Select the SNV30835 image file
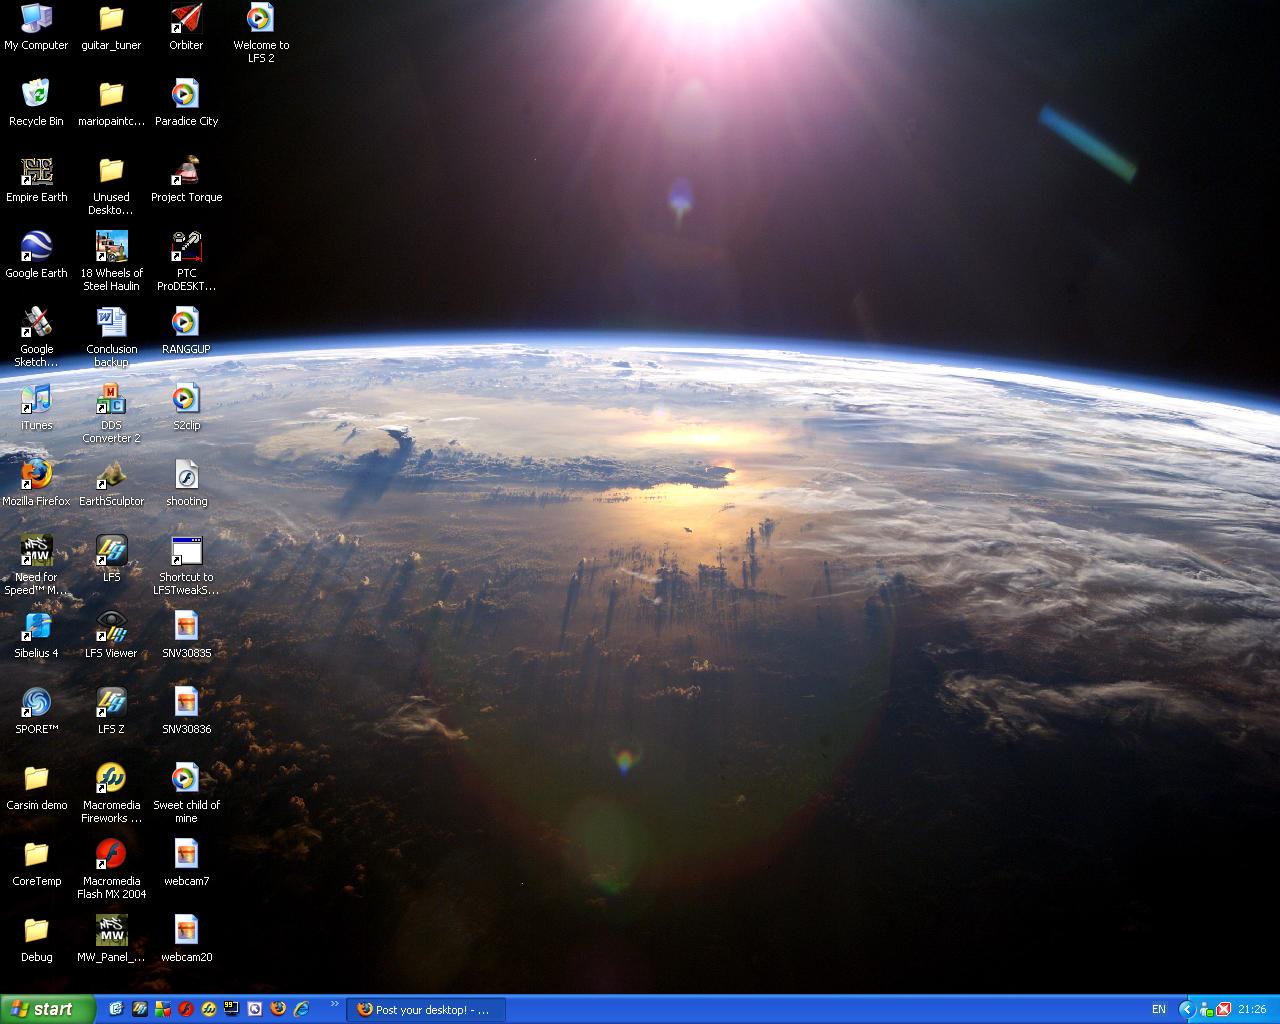1280x1024 pixels. tap(186, 635)
